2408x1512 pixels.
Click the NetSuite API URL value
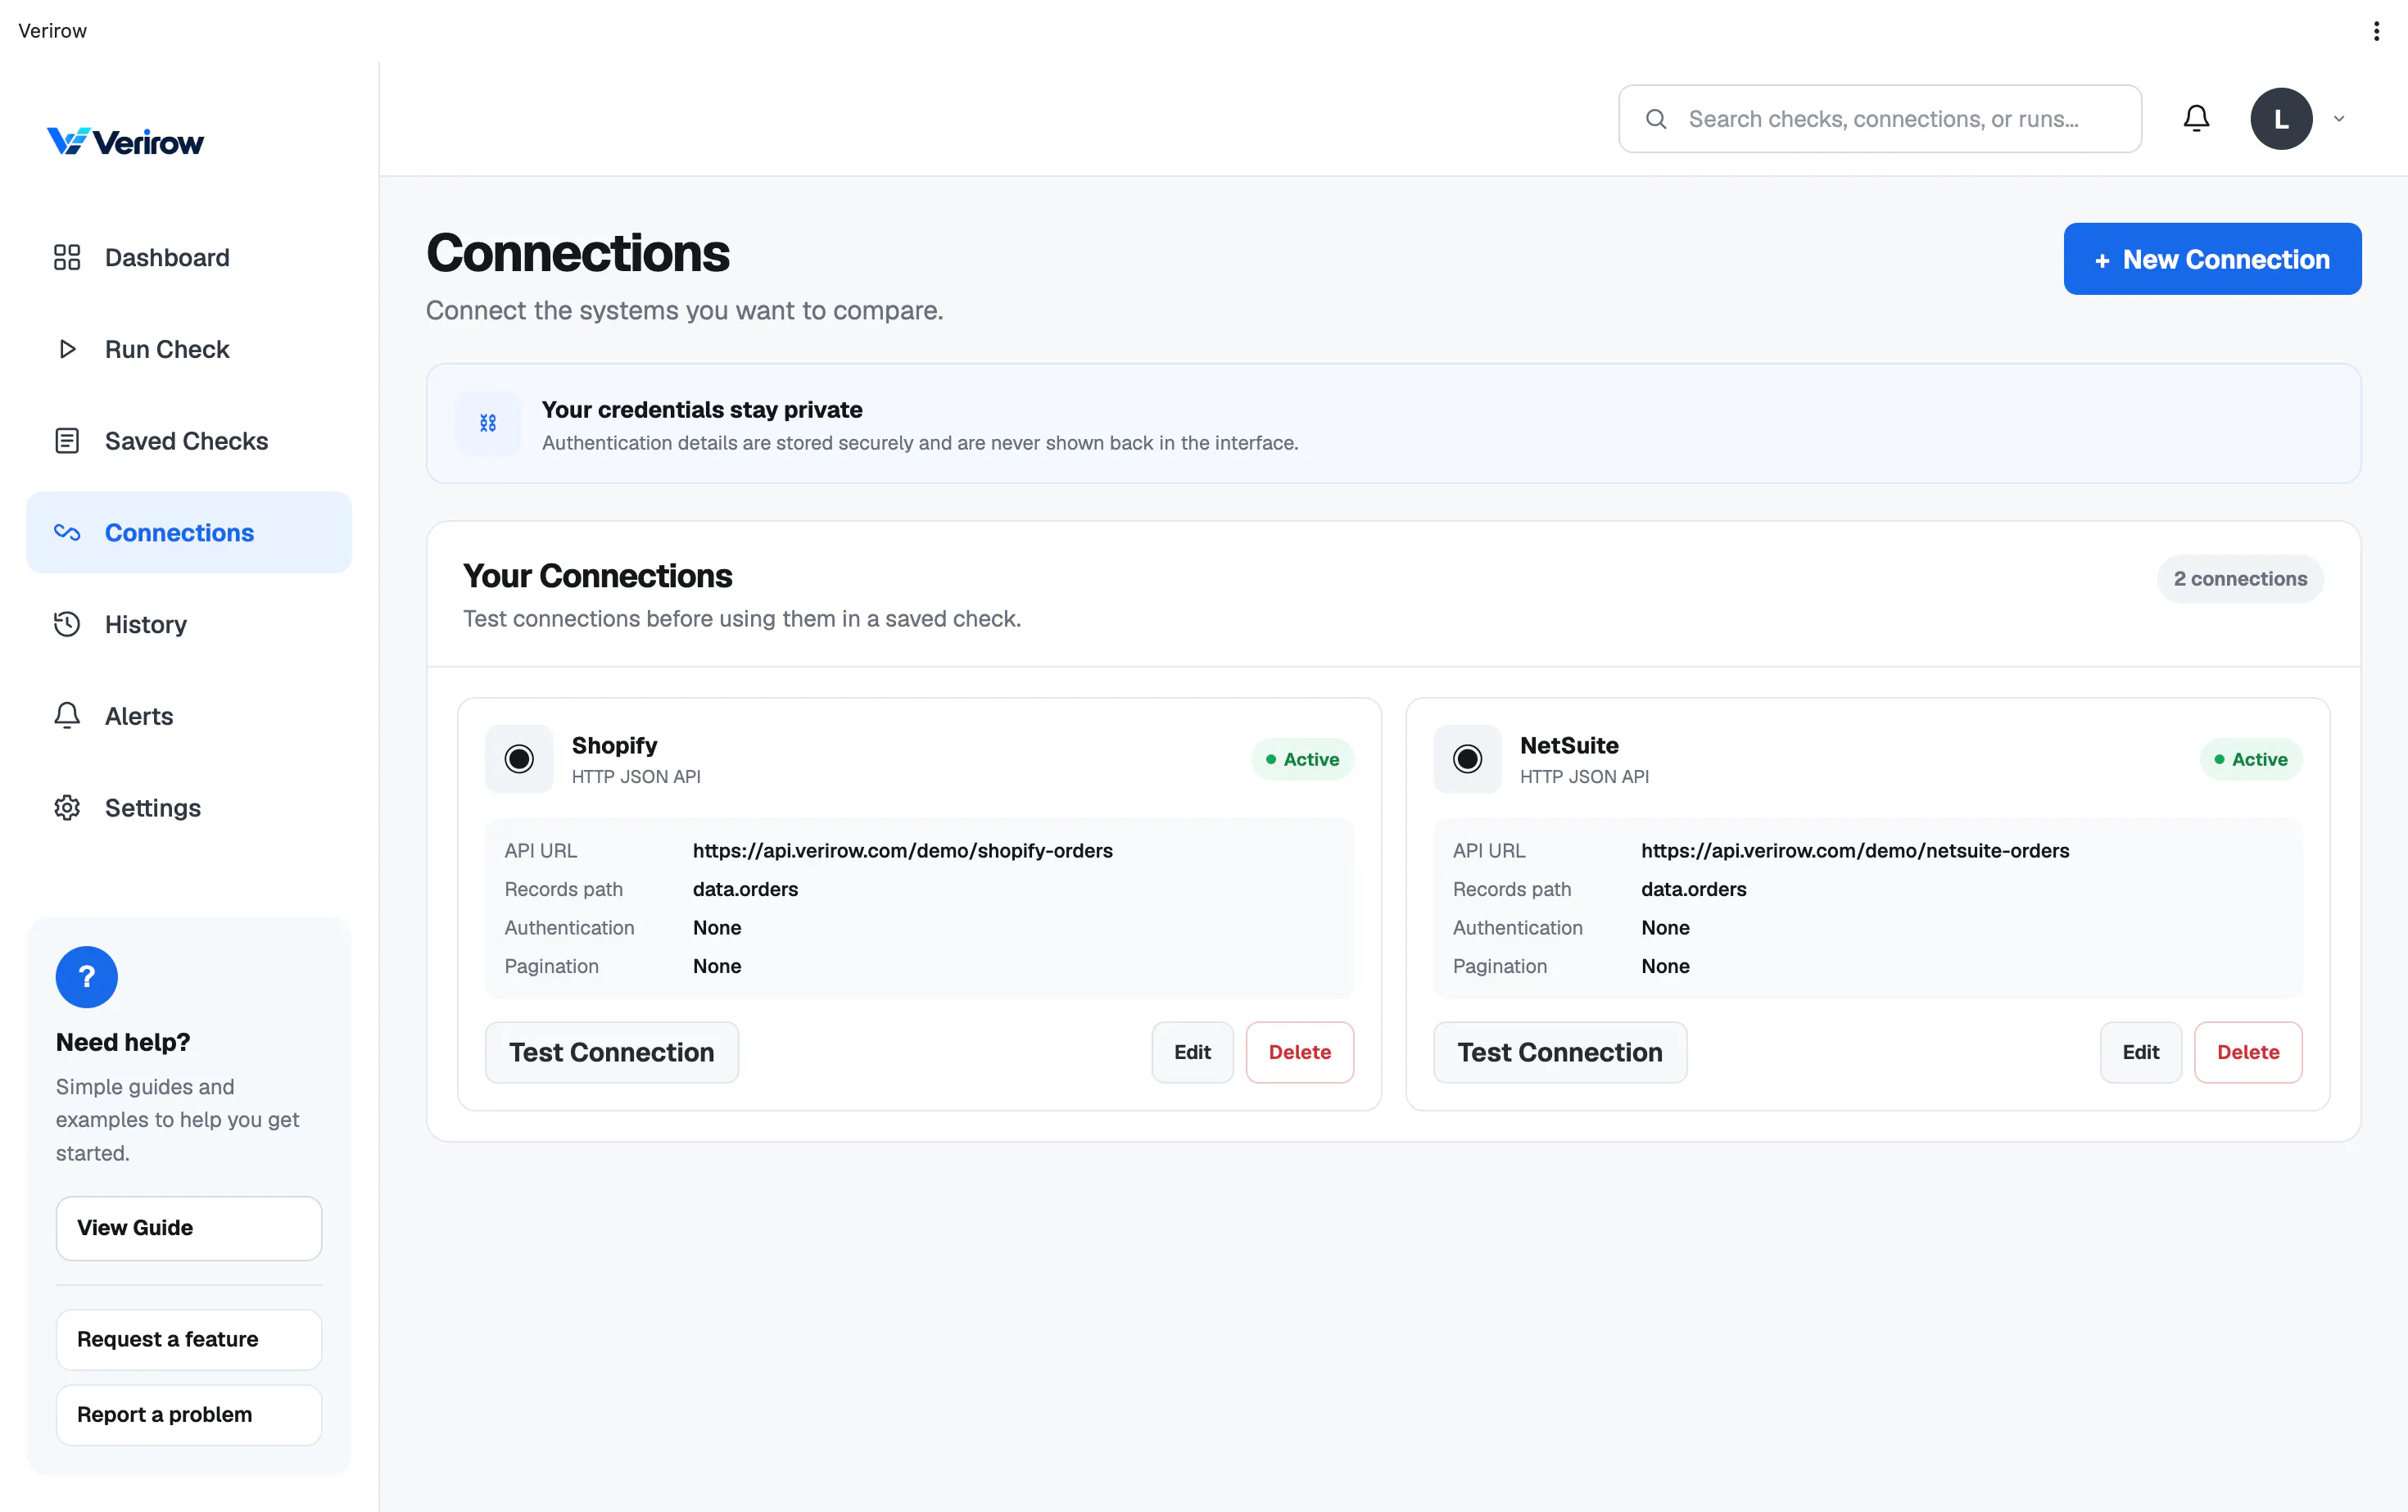click(1855, 851)
